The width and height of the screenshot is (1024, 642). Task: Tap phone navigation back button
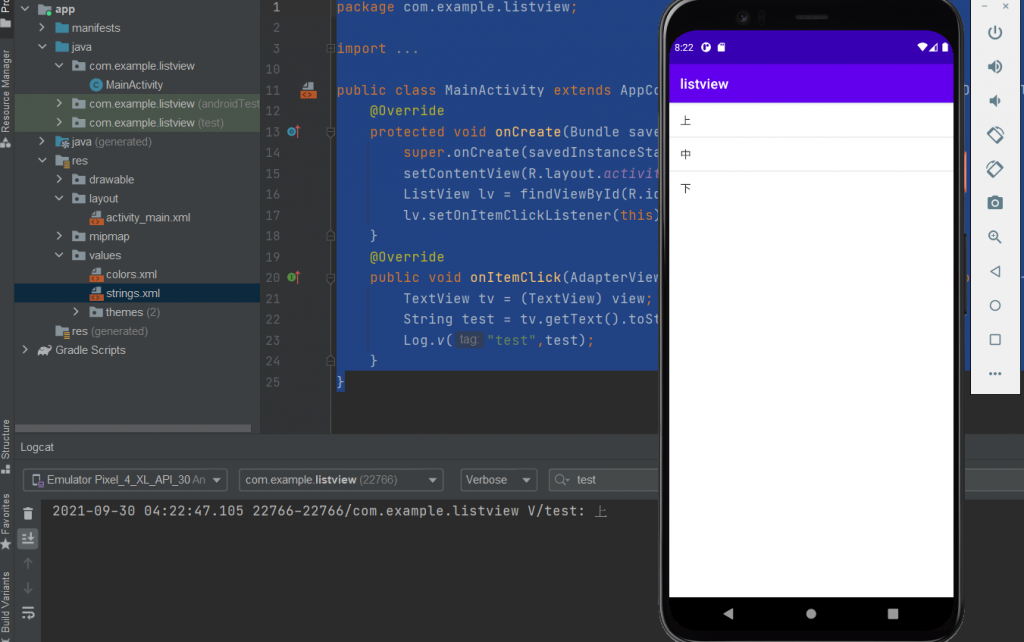pyautogui.click(x=728, y=613)
